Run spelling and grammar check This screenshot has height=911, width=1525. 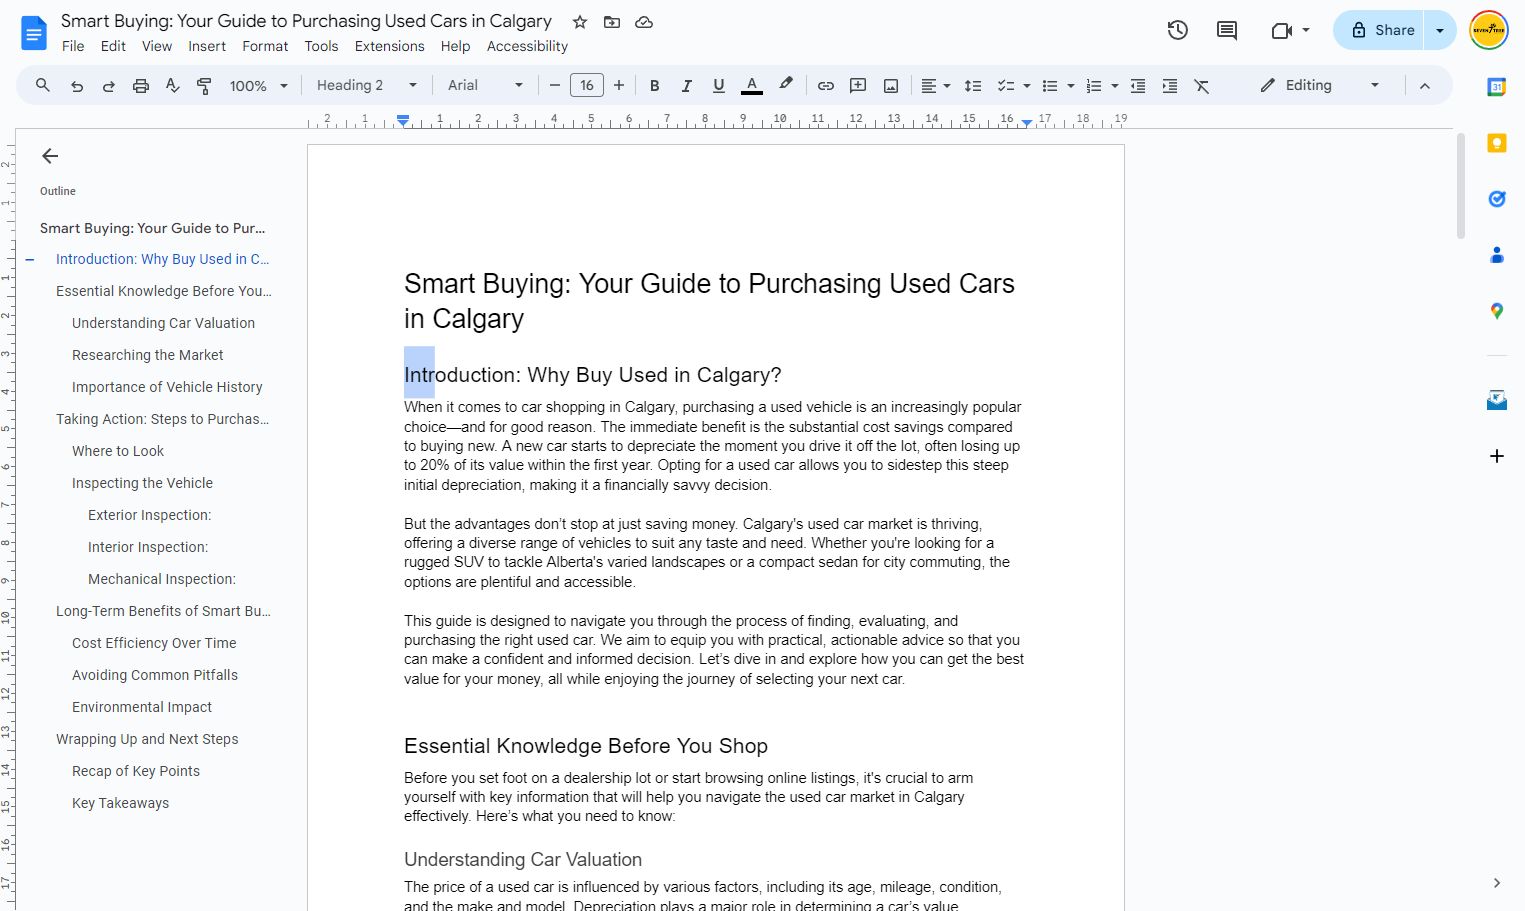coord(173,86)
